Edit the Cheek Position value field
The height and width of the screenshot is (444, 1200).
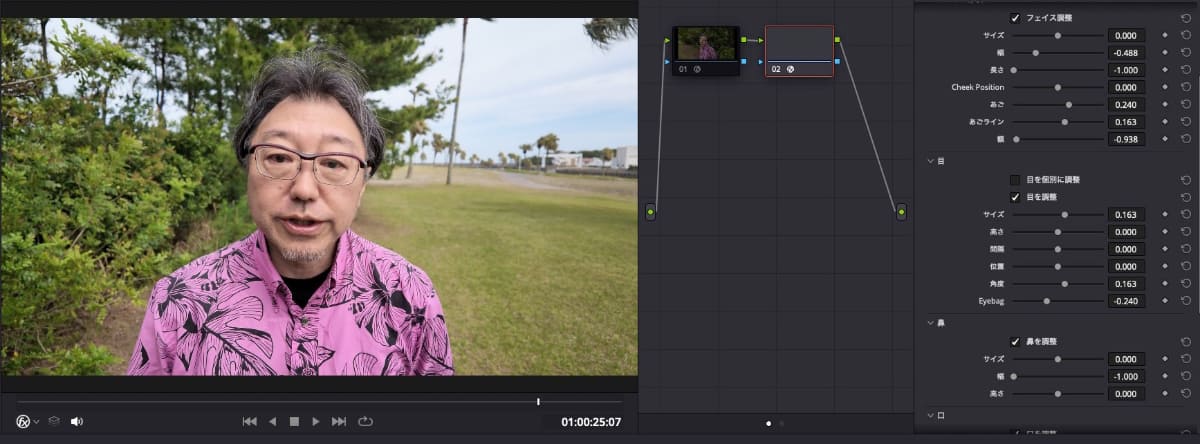[x=1126, y=87]
